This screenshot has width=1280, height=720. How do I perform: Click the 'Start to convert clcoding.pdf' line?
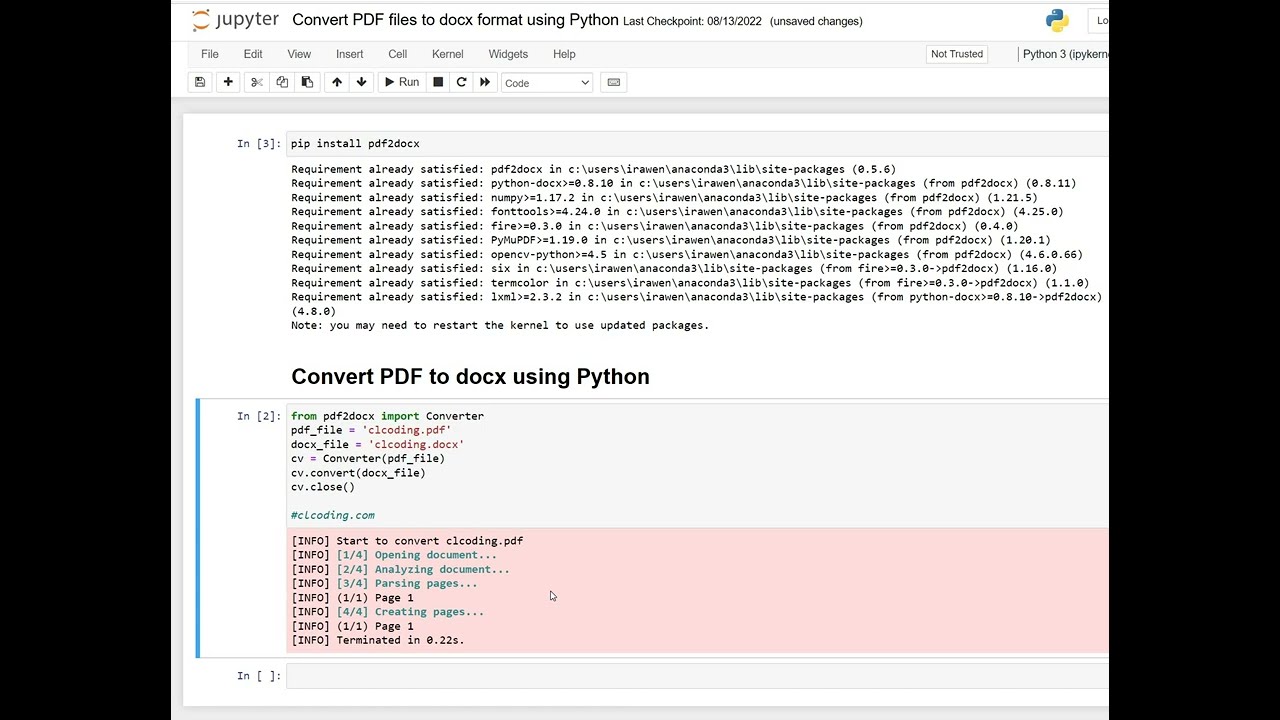407,541
